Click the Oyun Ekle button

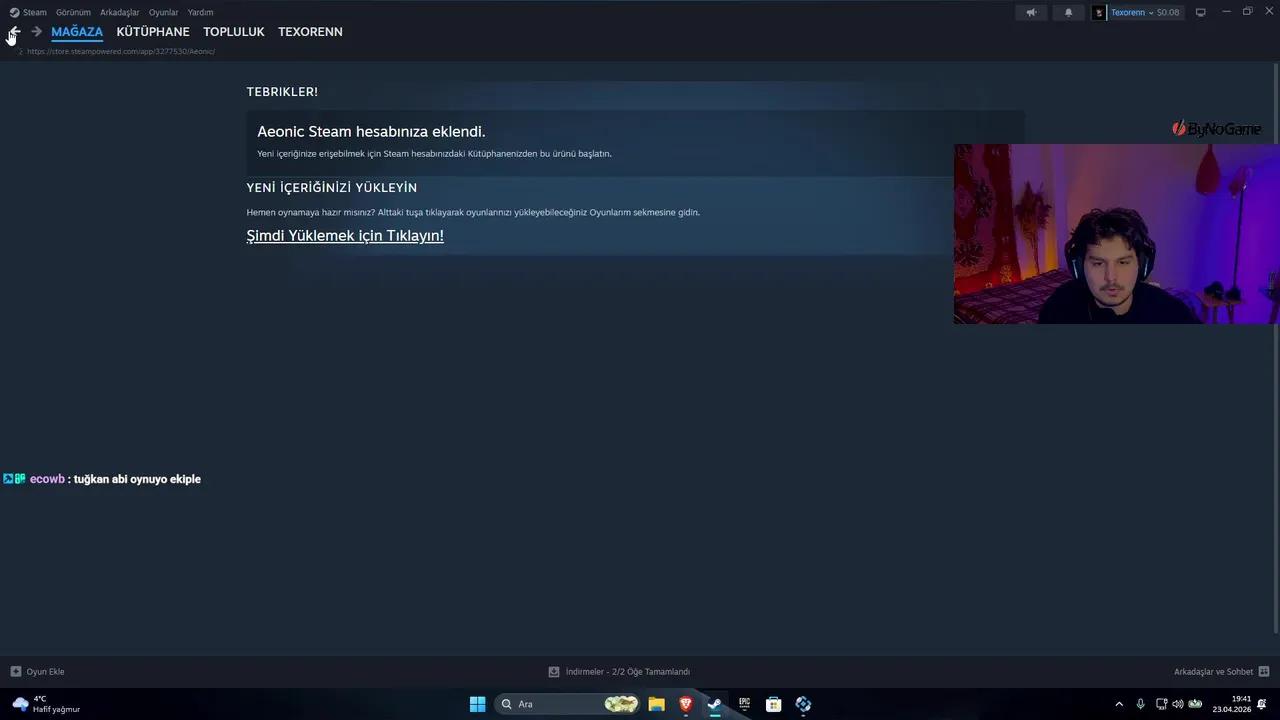(x=37, y=672)
